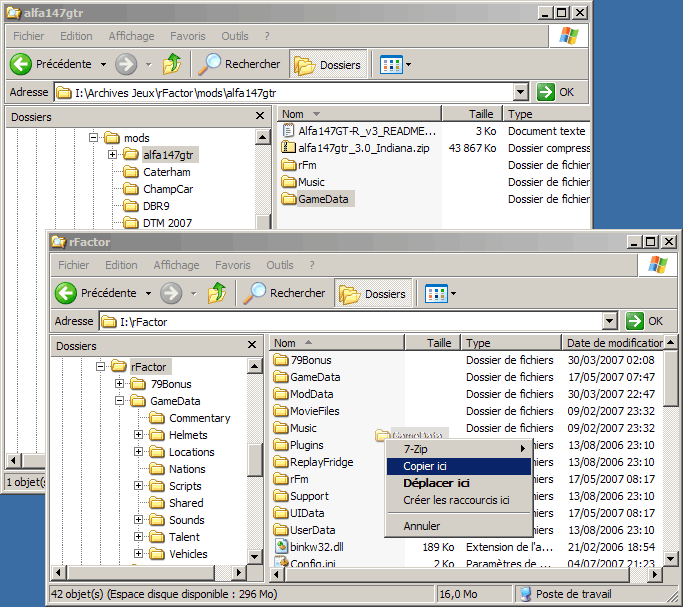The height and width of the screenshot is (607, 683).
Task: Open Affichage menu in alfa147gtr window
Action: [x=132, y=36]
